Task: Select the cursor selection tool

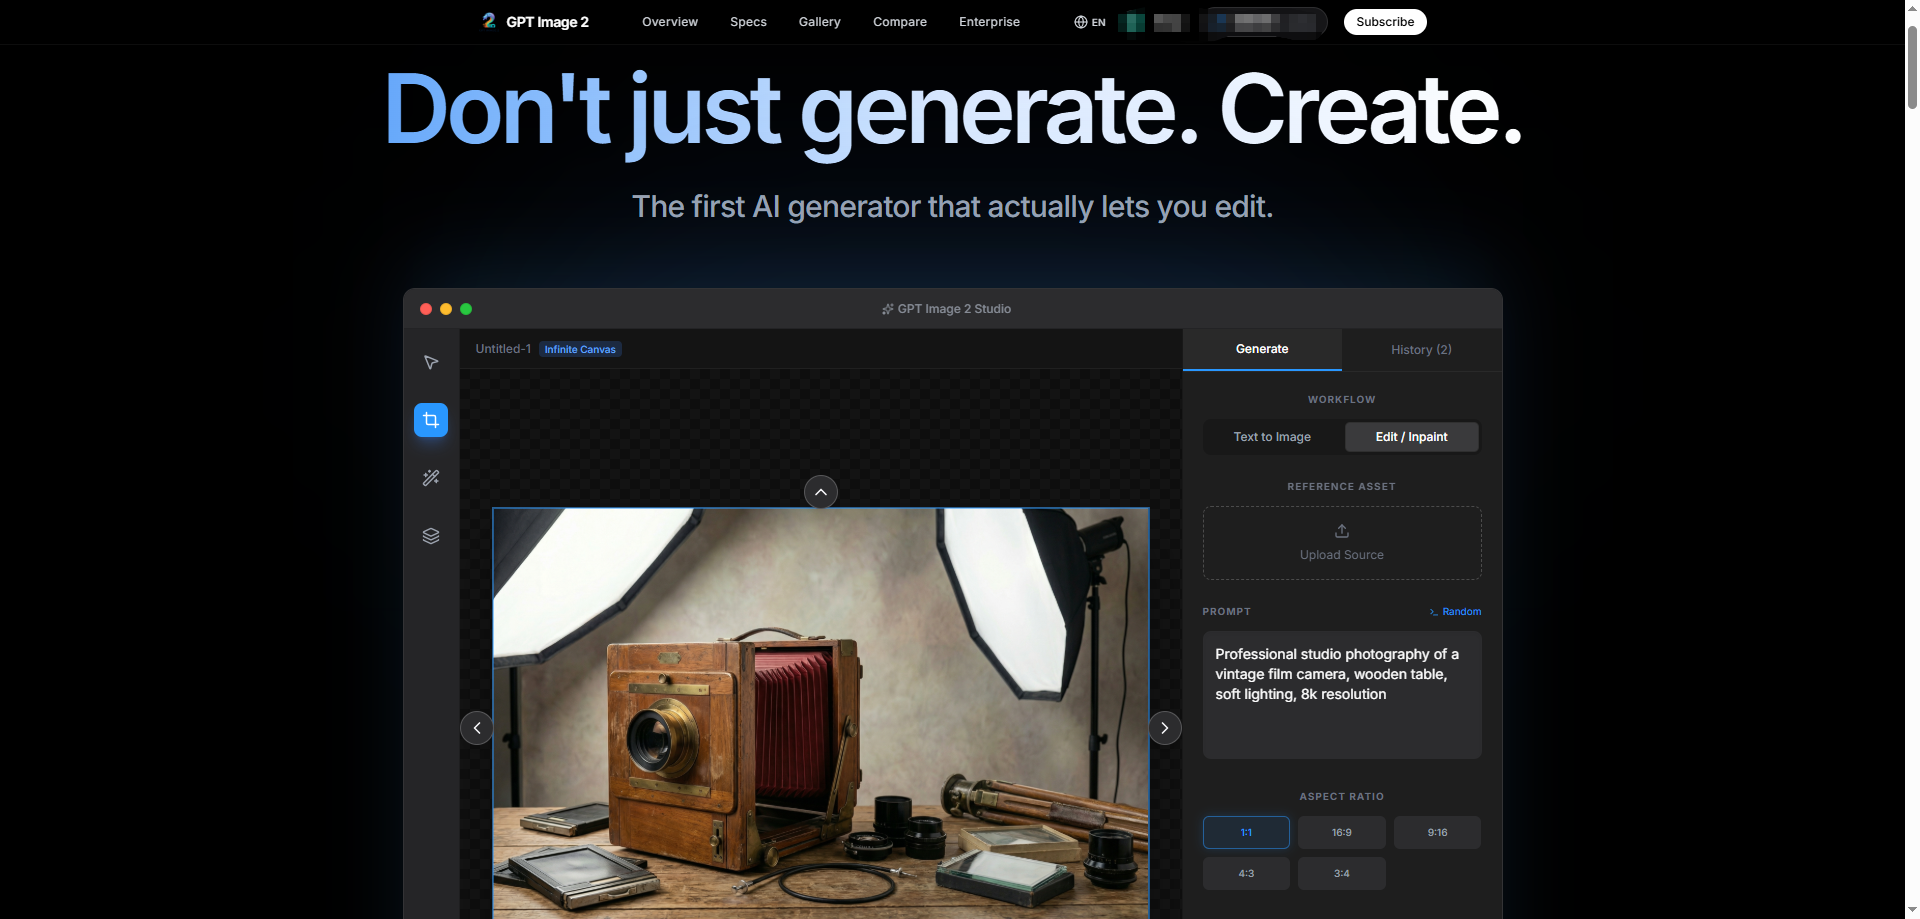Action: [x=430, y=363]
